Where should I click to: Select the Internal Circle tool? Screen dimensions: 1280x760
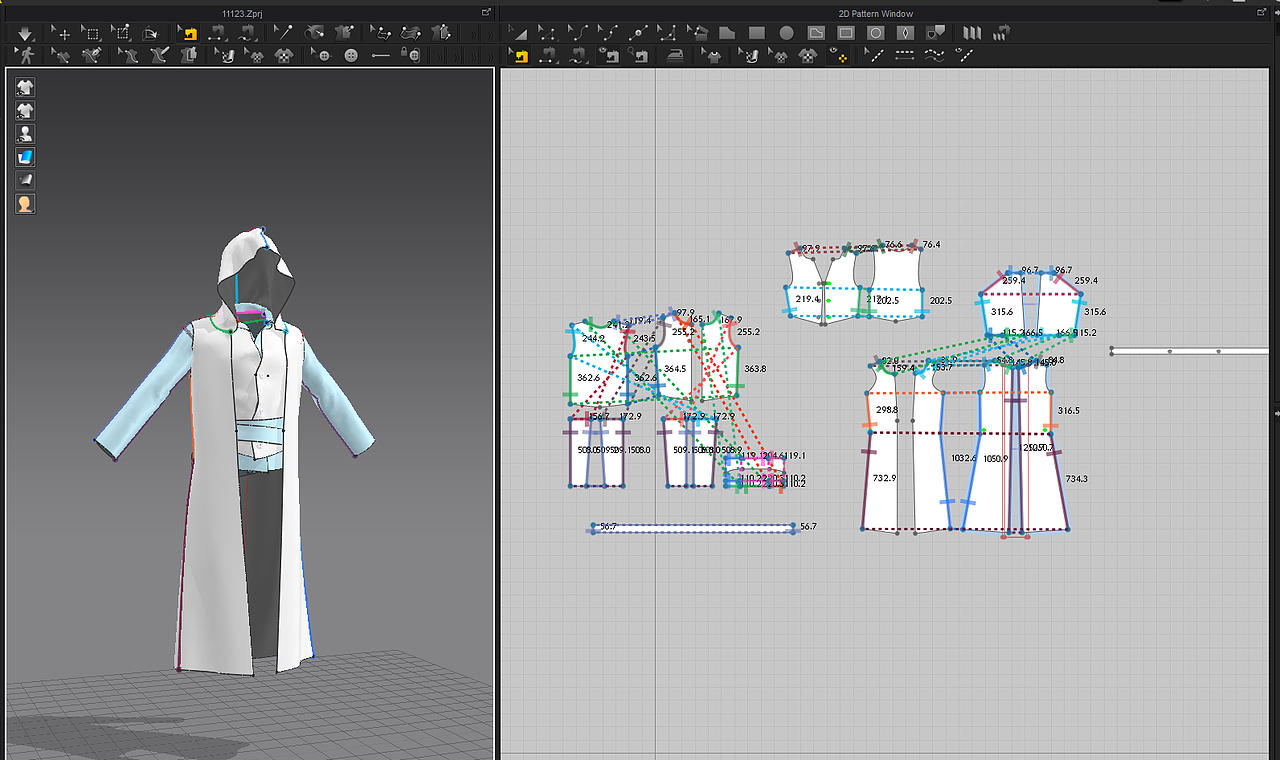(x=875, y=34)
